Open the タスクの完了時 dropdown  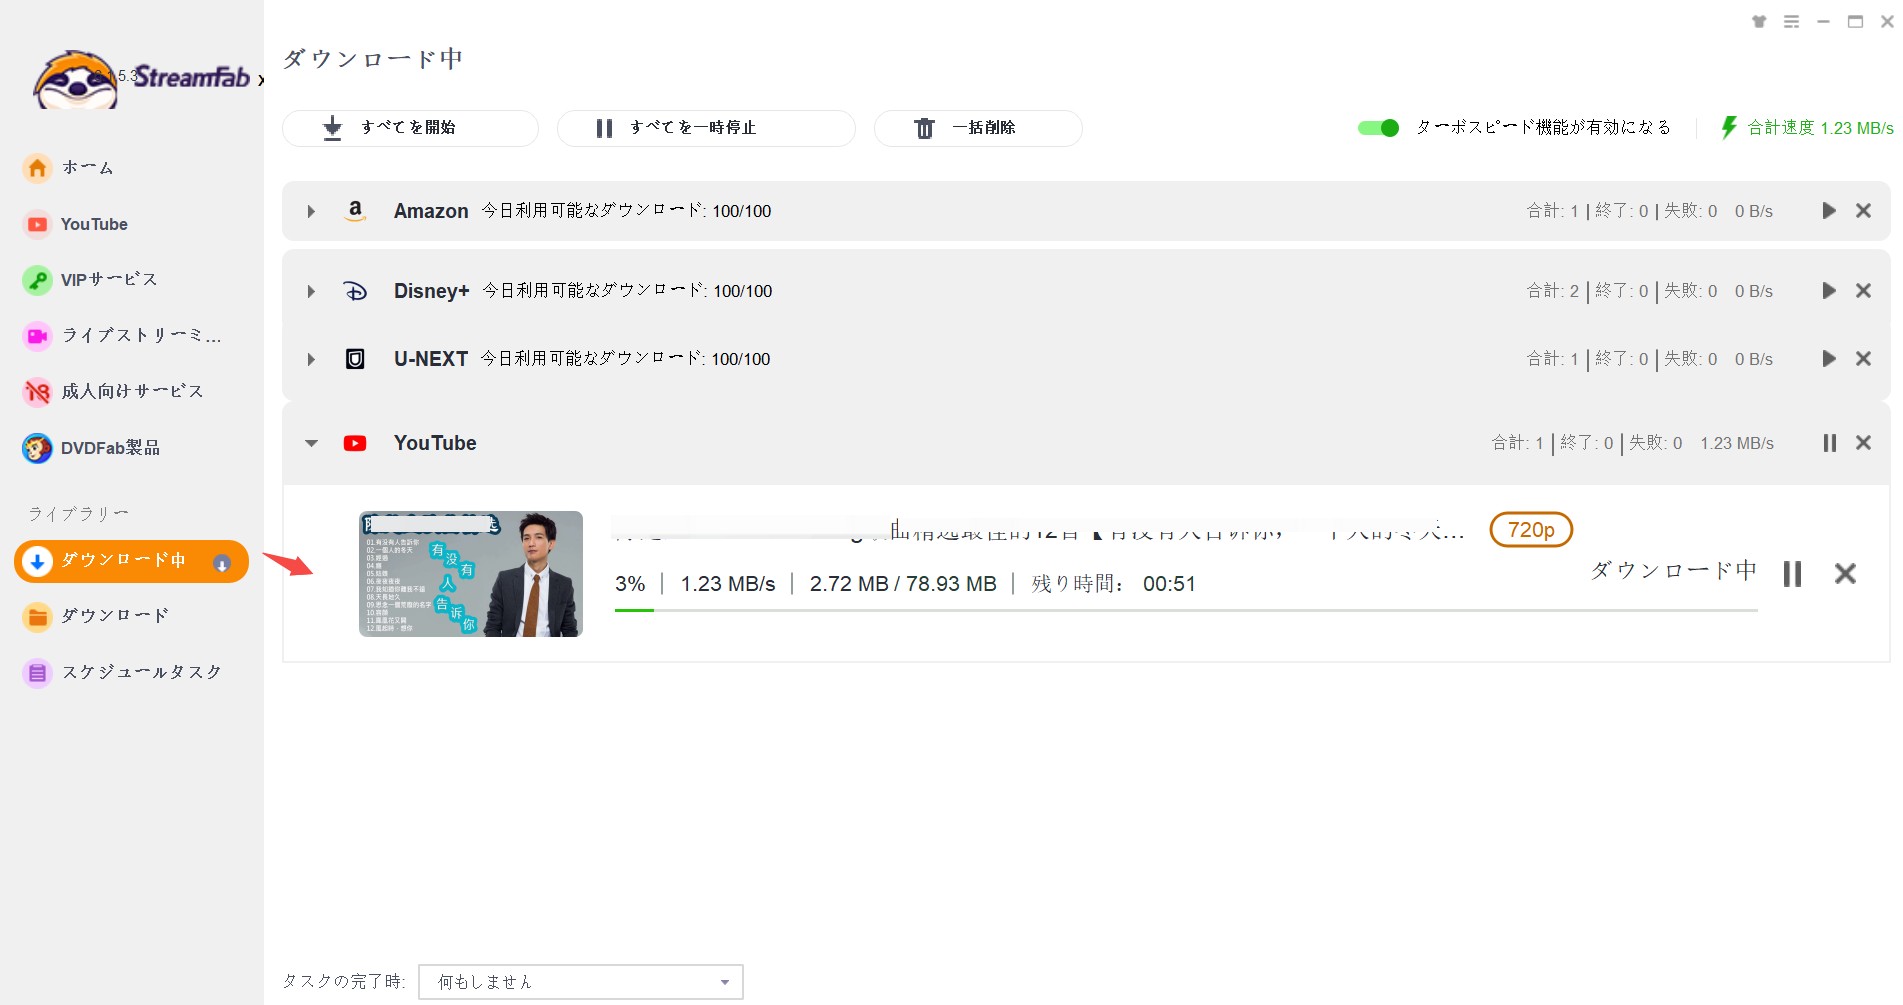click(x=581, y=982)
